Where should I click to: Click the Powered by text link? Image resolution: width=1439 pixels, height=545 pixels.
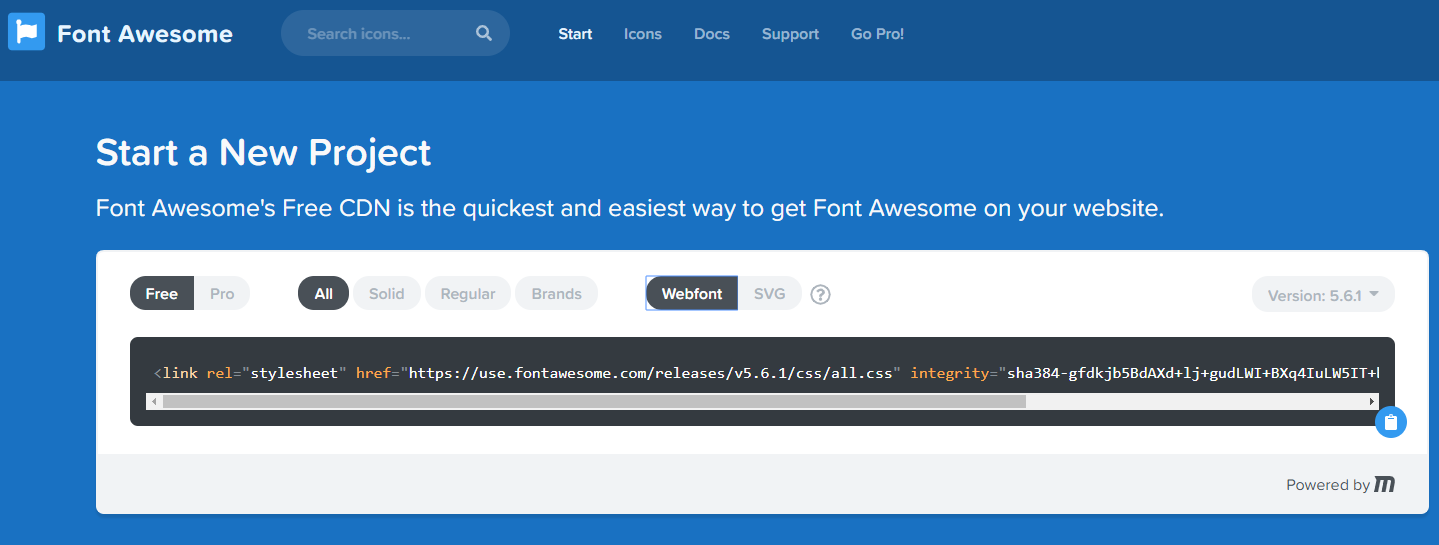1328,484
